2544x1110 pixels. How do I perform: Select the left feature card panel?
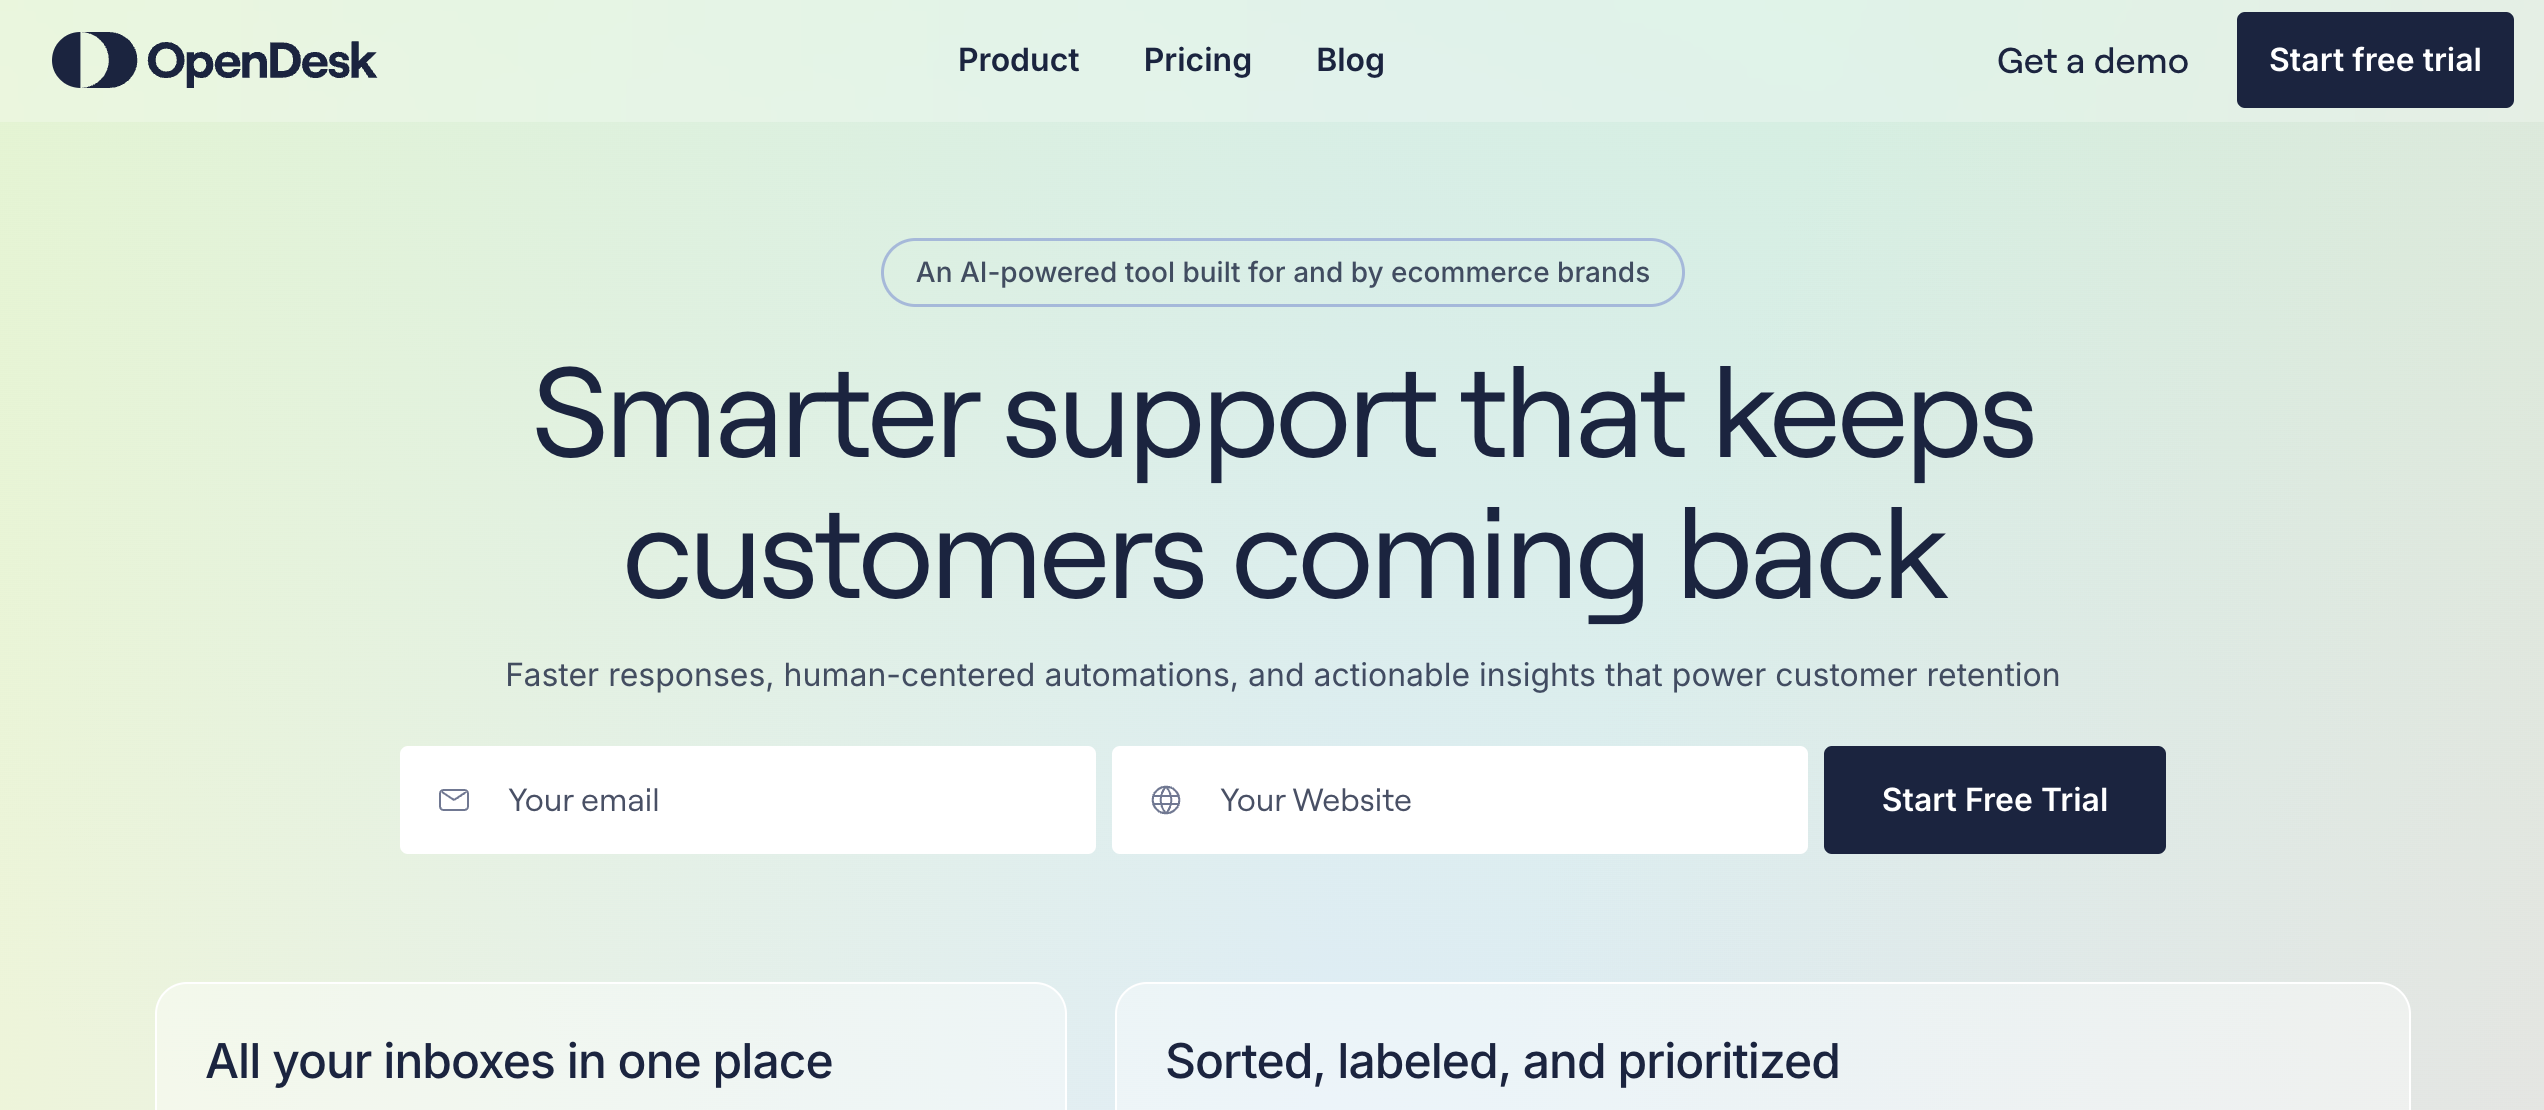(611, 1046)
